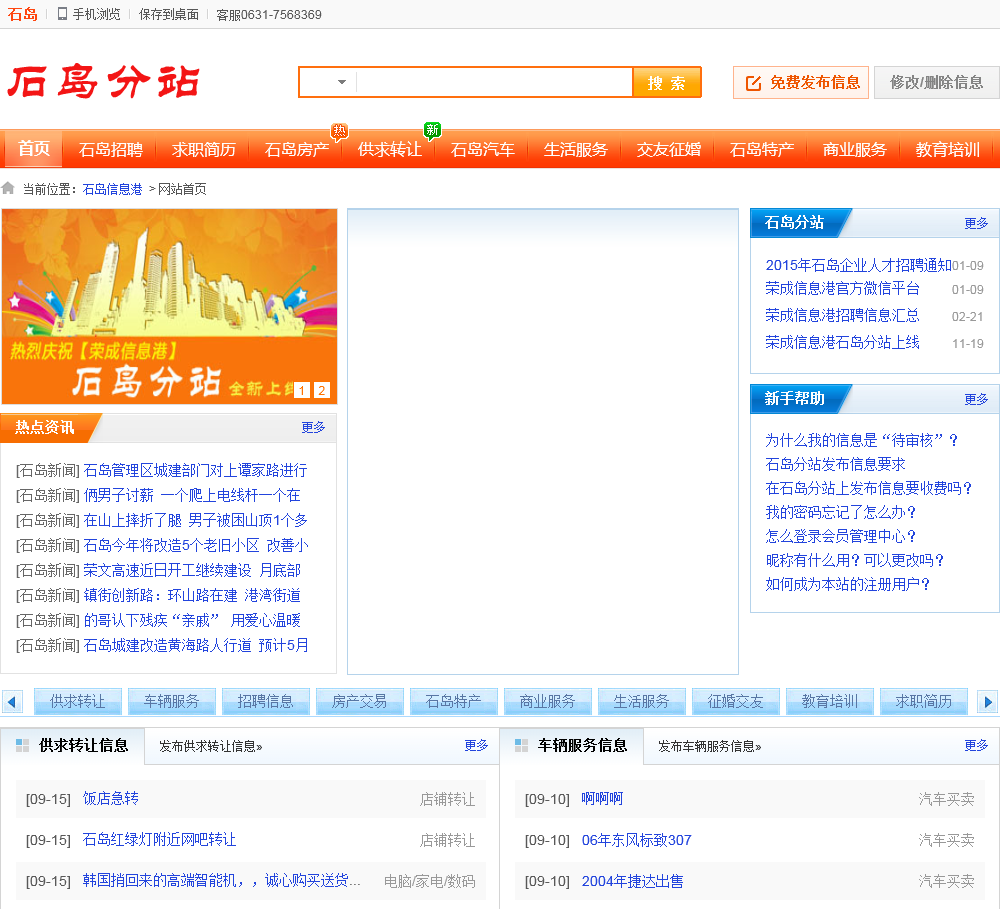Open the 商业服务 navigation item

click(x=855, y=149)
